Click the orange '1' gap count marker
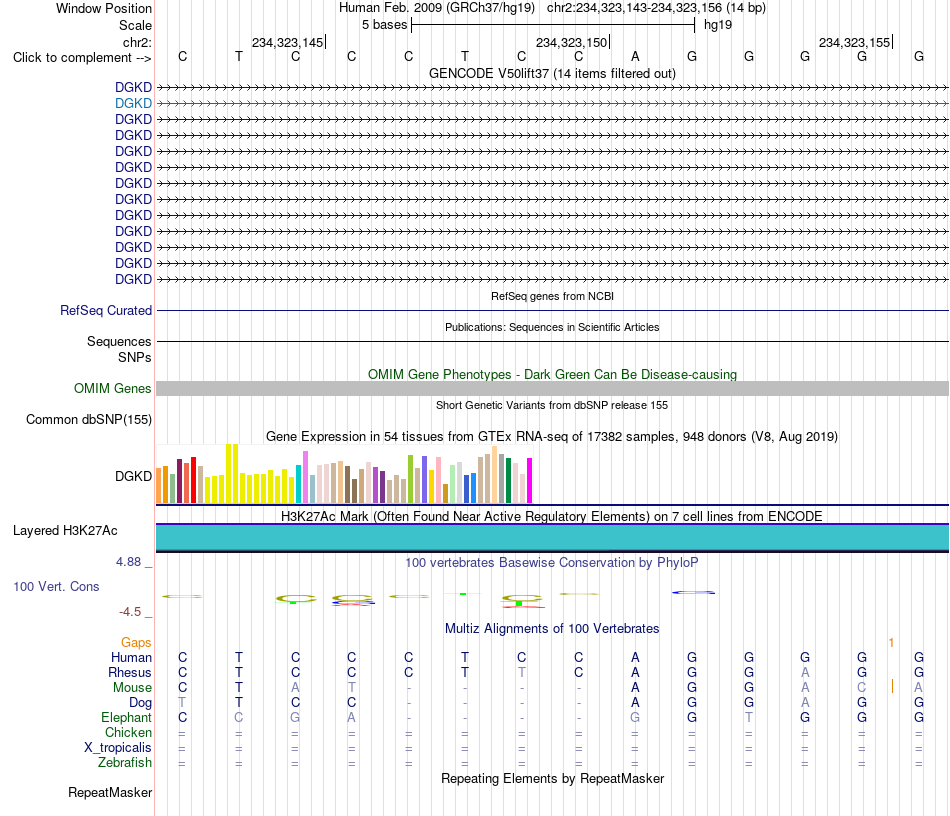The height and width of the screenshot is (816, 950). coord(891,642)
